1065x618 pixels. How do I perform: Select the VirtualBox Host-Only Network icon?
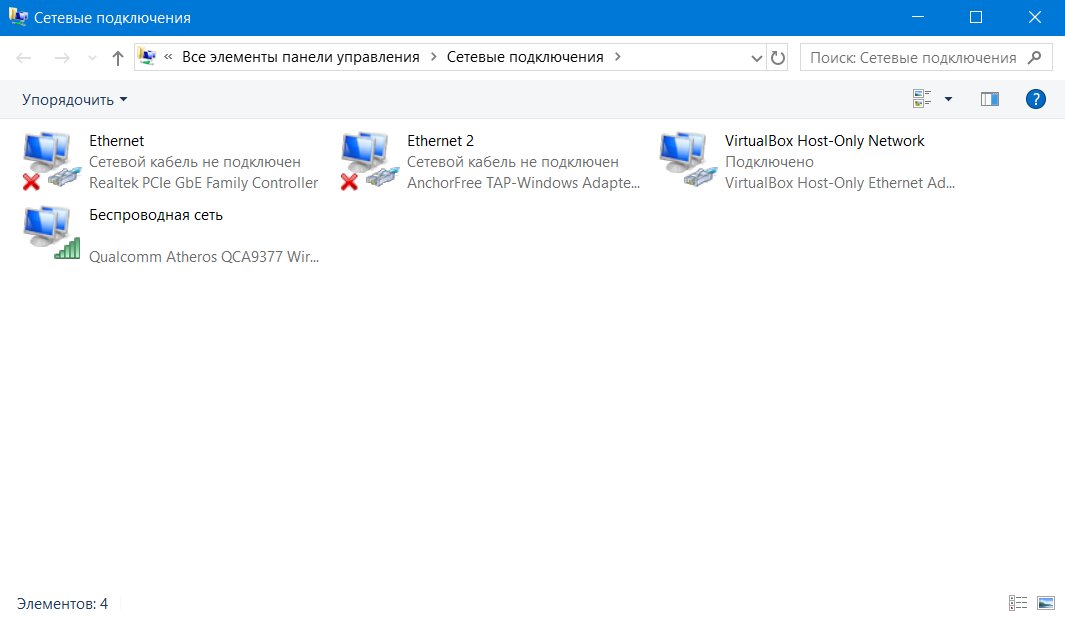point(687,160)
